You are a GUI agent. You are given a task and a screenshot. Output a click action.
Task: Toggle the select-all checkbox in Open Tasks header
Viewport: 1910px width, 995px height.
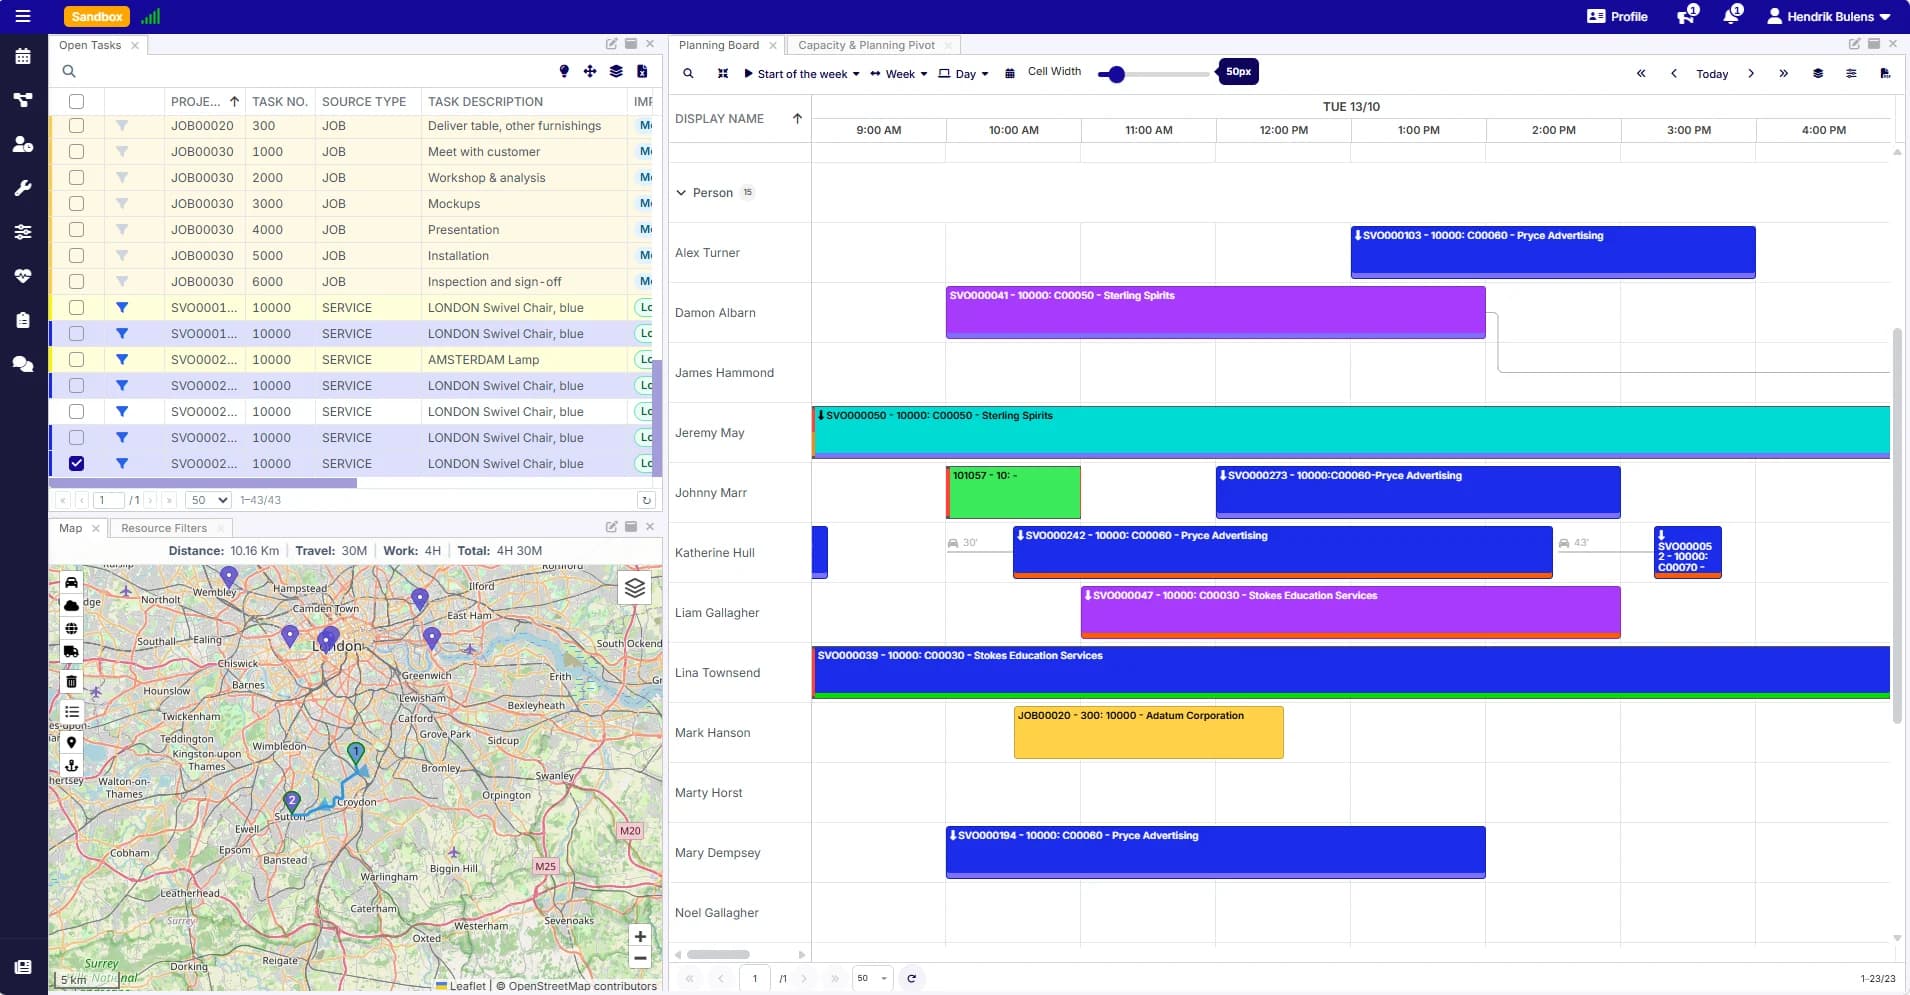point(76,101)
